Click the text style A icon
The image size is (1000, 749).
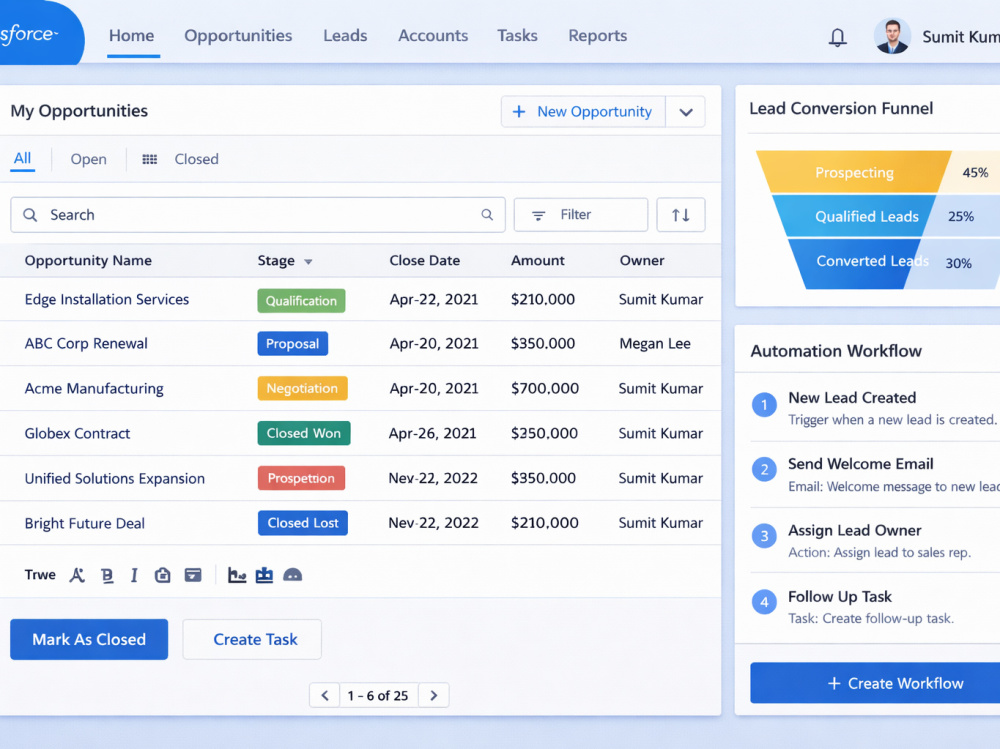(77, 575)
